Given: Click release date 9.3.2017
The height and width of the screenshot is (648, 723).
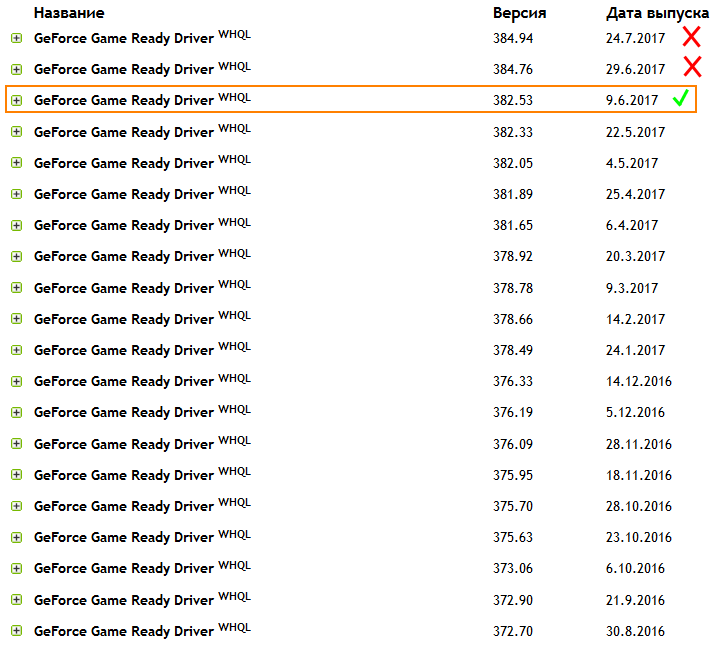Looking at the screenshot, I should click(x=632, y=288).
